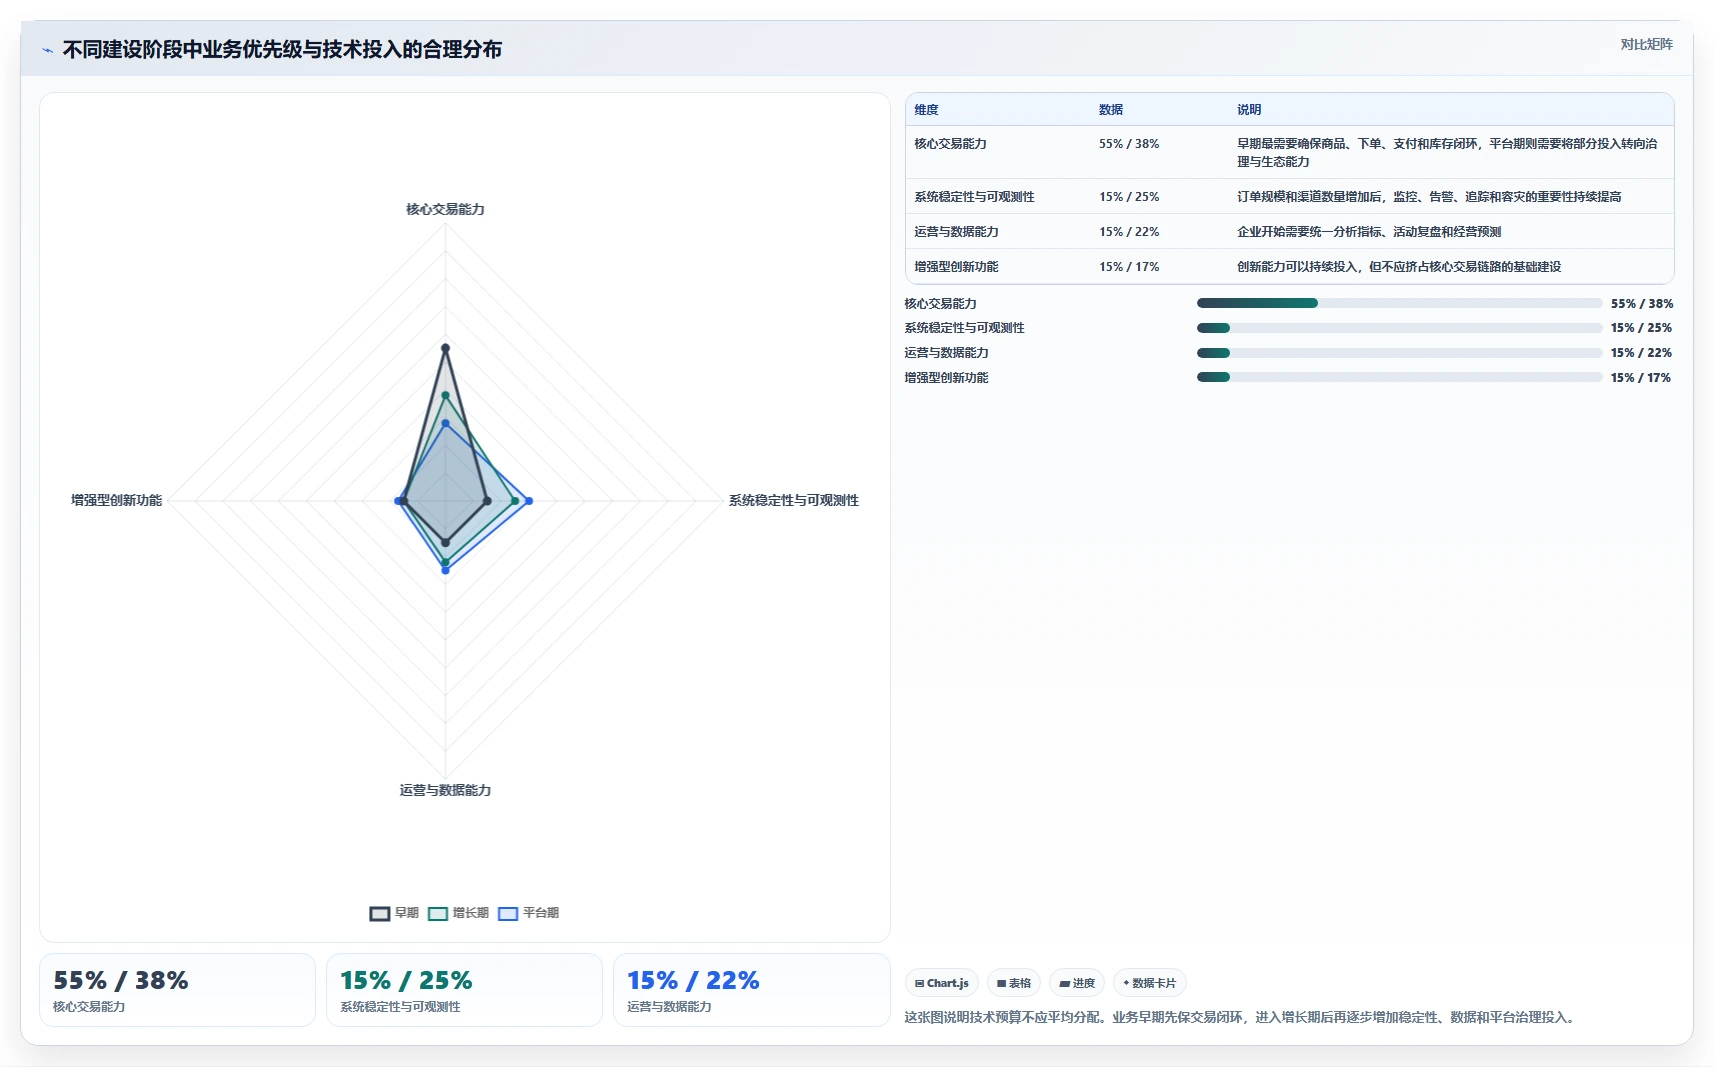Image resolution: width=1714 pixels, height=1067 pixels.
Task: Toggle the 增长期 legend dataset
Action: 458,913
